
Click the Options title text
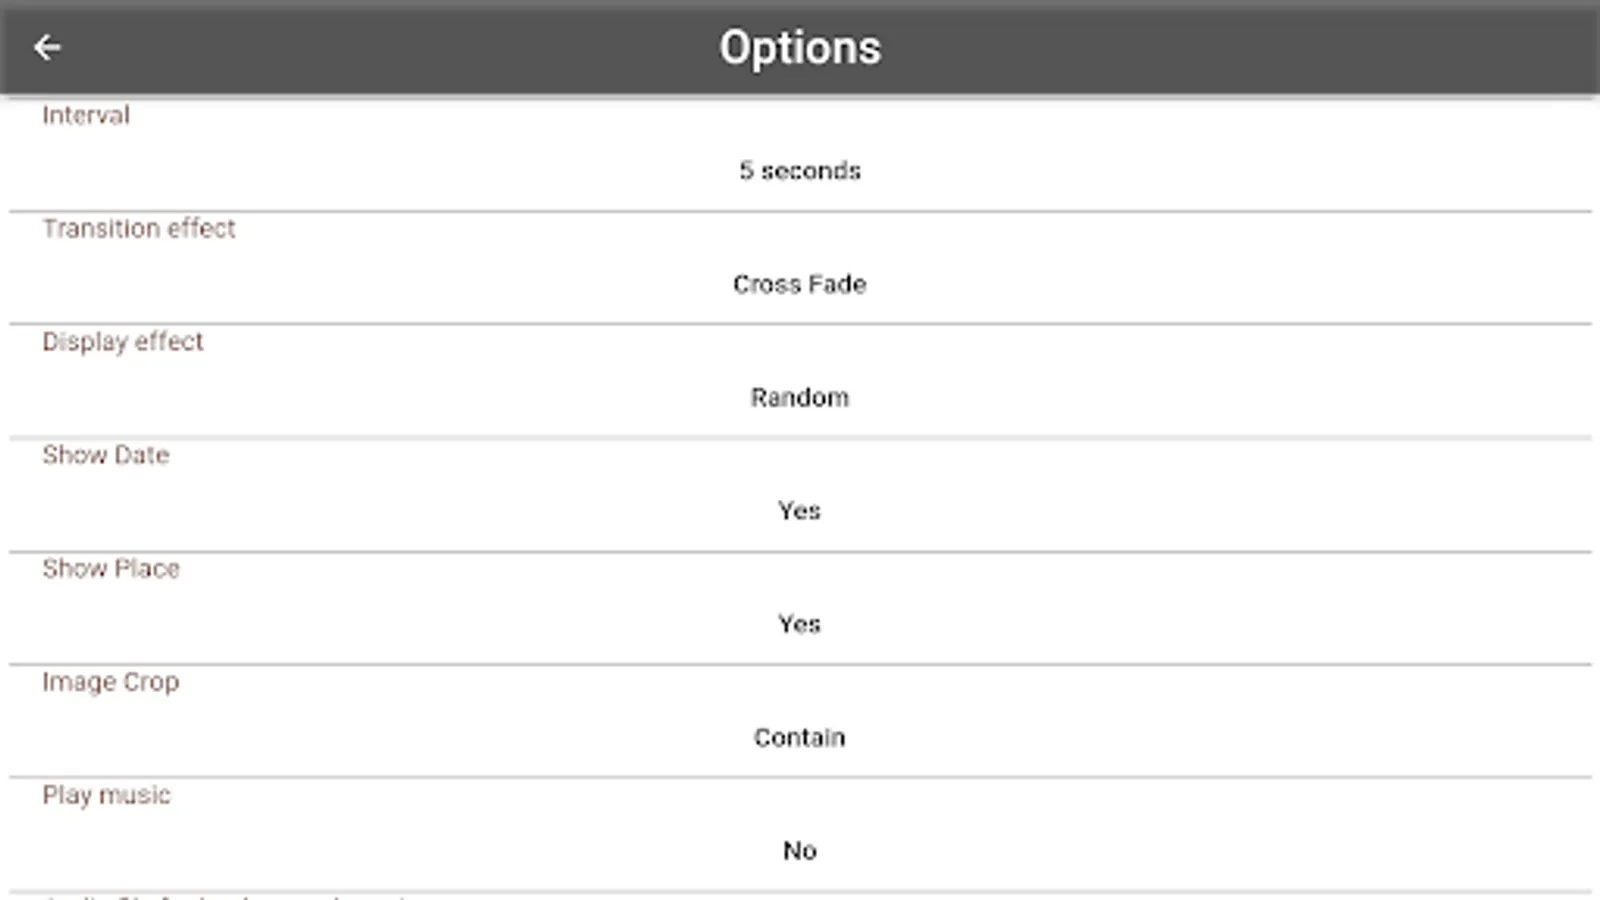800,48
